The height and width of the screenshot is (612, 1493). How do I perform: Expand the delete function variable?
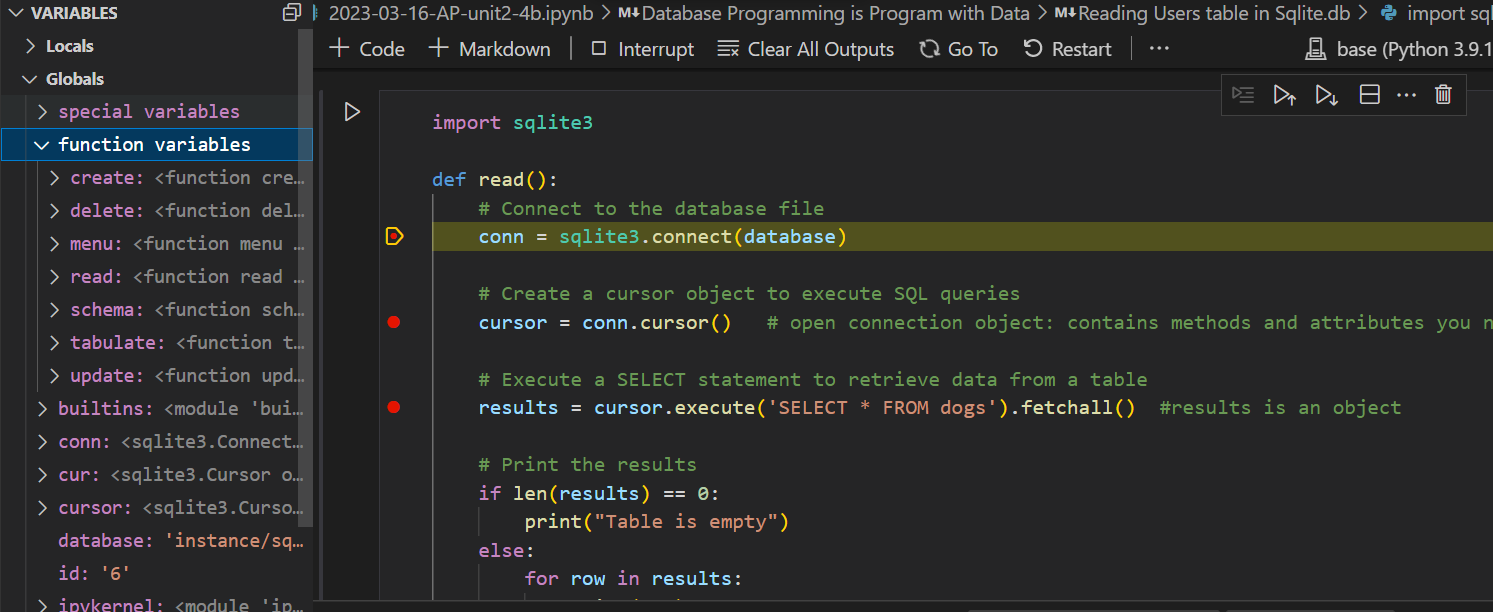(55, 211)
